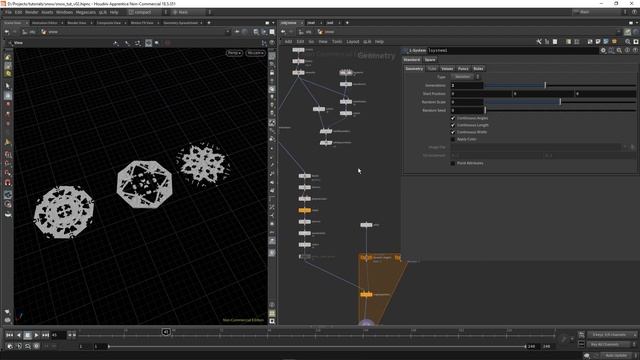This screenshot has height=360, width=640.
Task: Enable the Apply Color checkbox
Action: [x=453, y=139]
